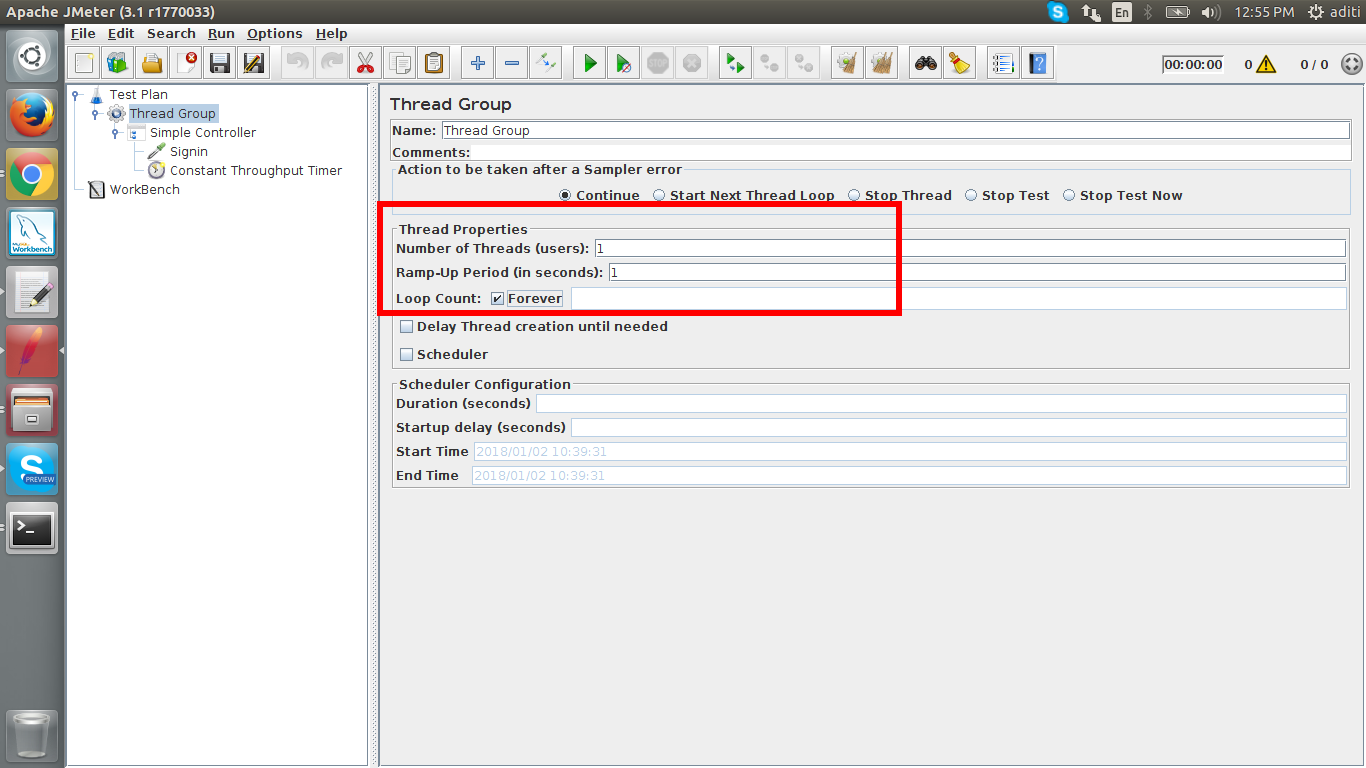
Task: Click Remote Shutdown All icon
Action: [x=803, y=64]
